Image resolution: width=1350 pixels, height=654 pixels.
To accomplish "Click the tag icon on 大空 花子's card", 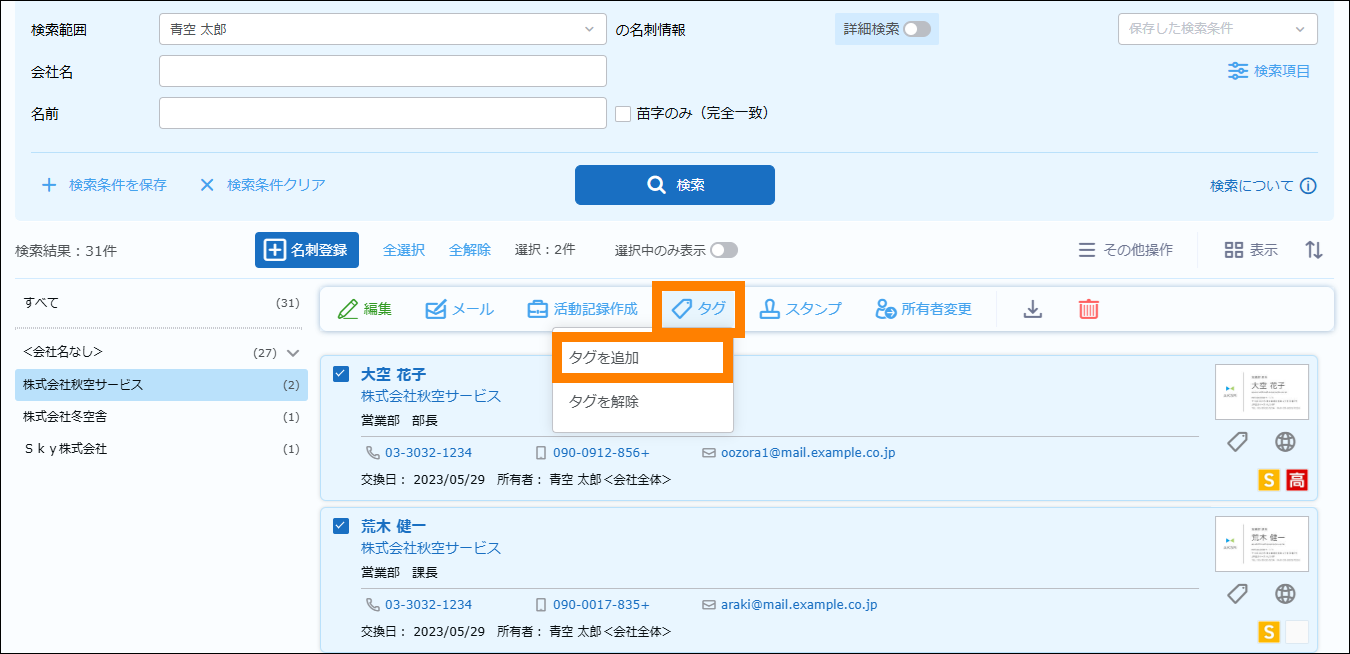I will [1237, 442].
